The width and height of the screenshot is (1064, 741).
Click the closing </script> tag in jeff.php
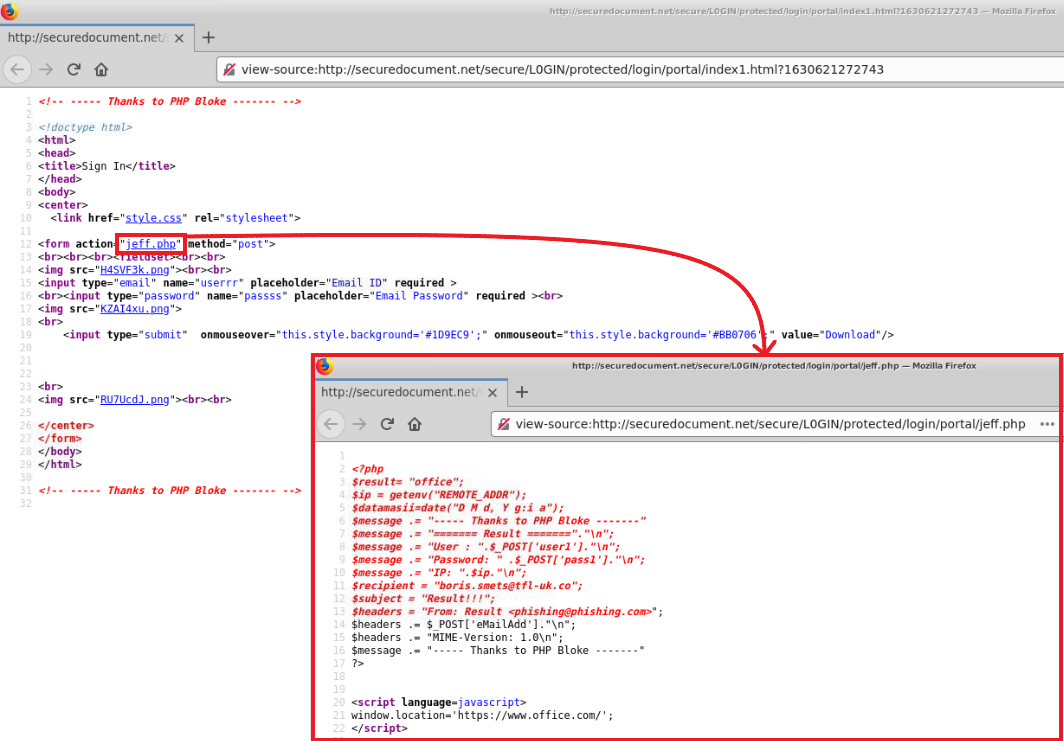[380, 728]
